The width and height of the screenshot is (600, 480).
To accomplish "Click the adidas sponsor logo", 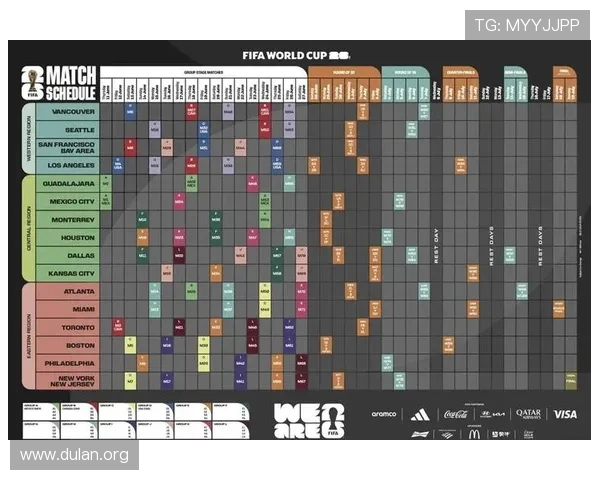I will point(419,414).
